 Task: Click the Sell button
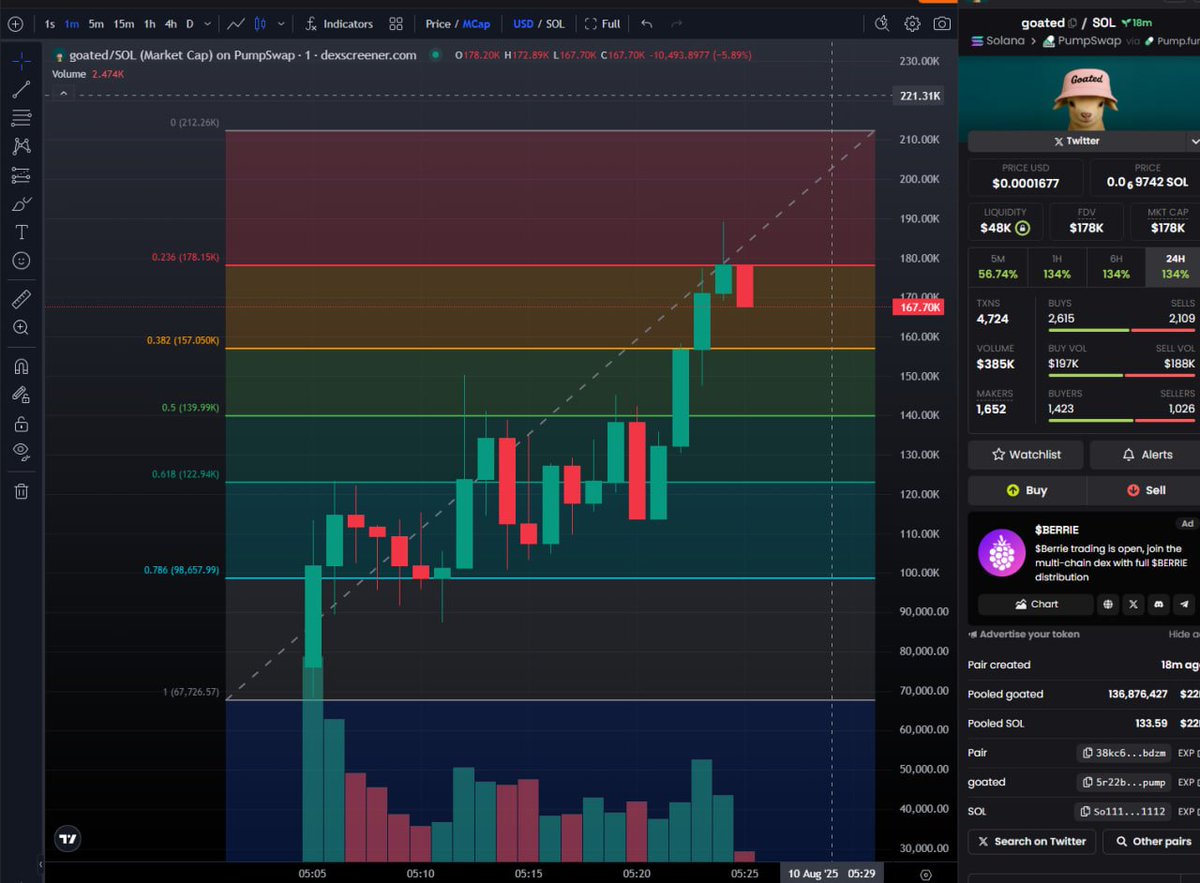pyautogui.click(x=1146, y=490)
